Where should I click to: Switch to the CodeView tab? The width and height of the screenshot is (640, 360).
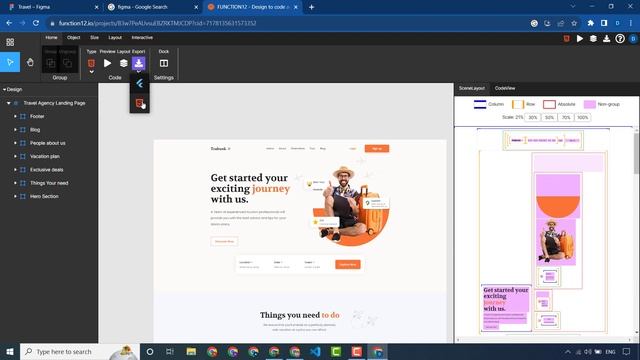pos(505,88)
